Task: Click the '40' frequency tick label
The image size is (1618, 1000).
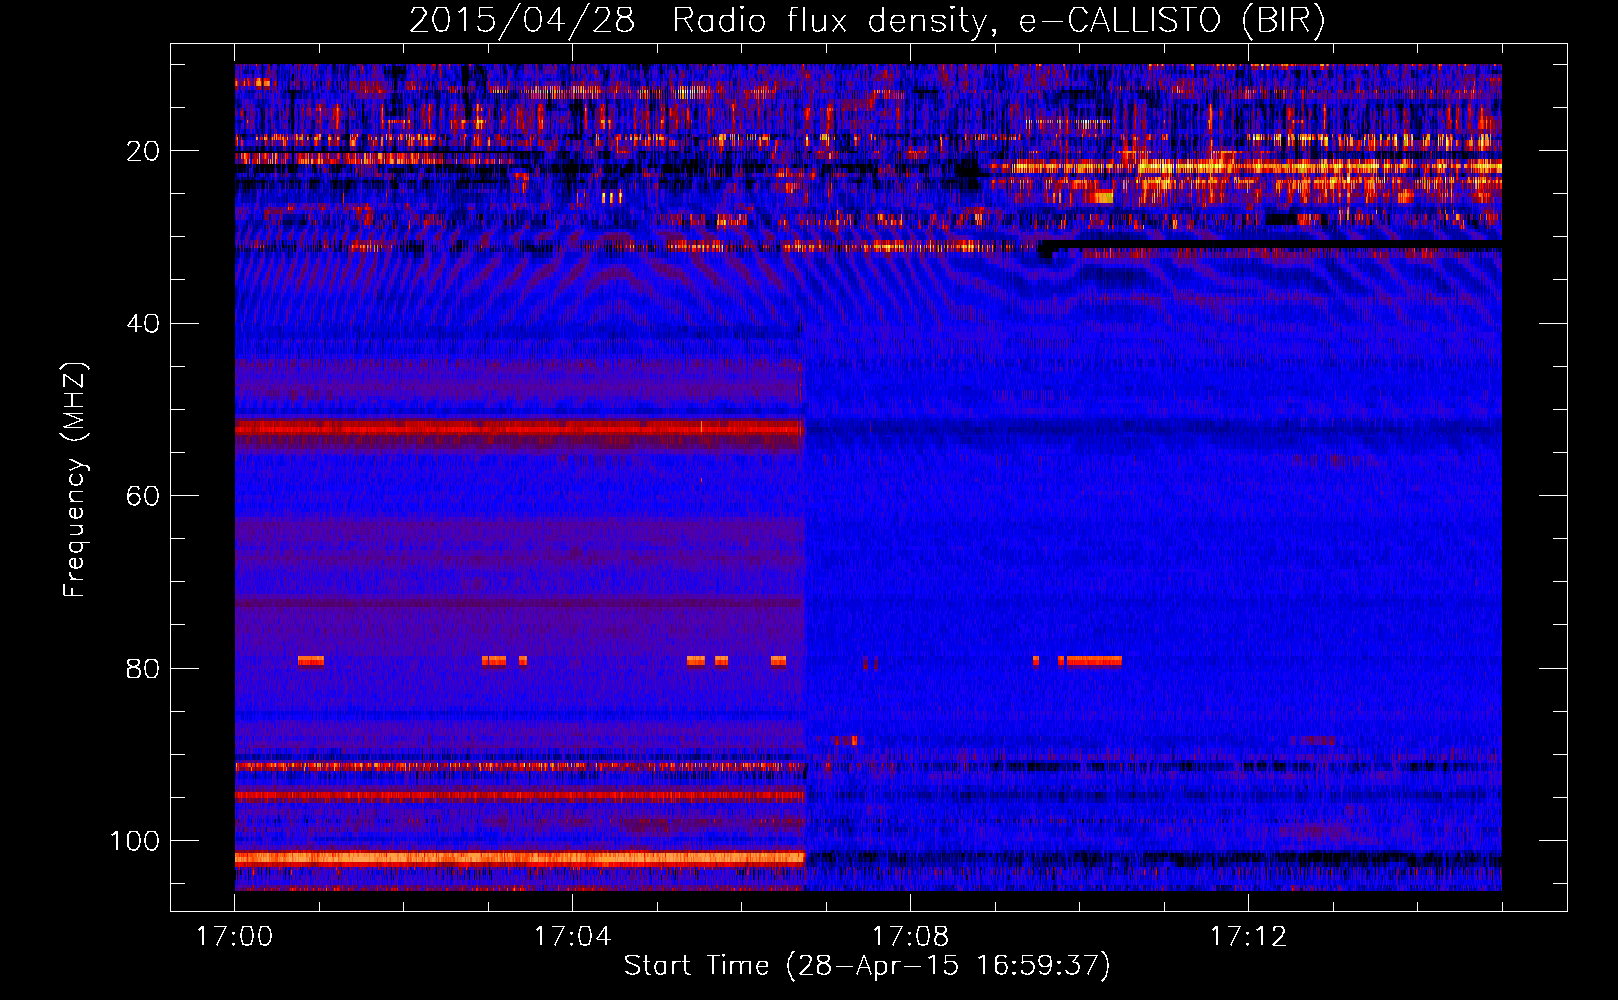Action: click(x=143, y=324)
